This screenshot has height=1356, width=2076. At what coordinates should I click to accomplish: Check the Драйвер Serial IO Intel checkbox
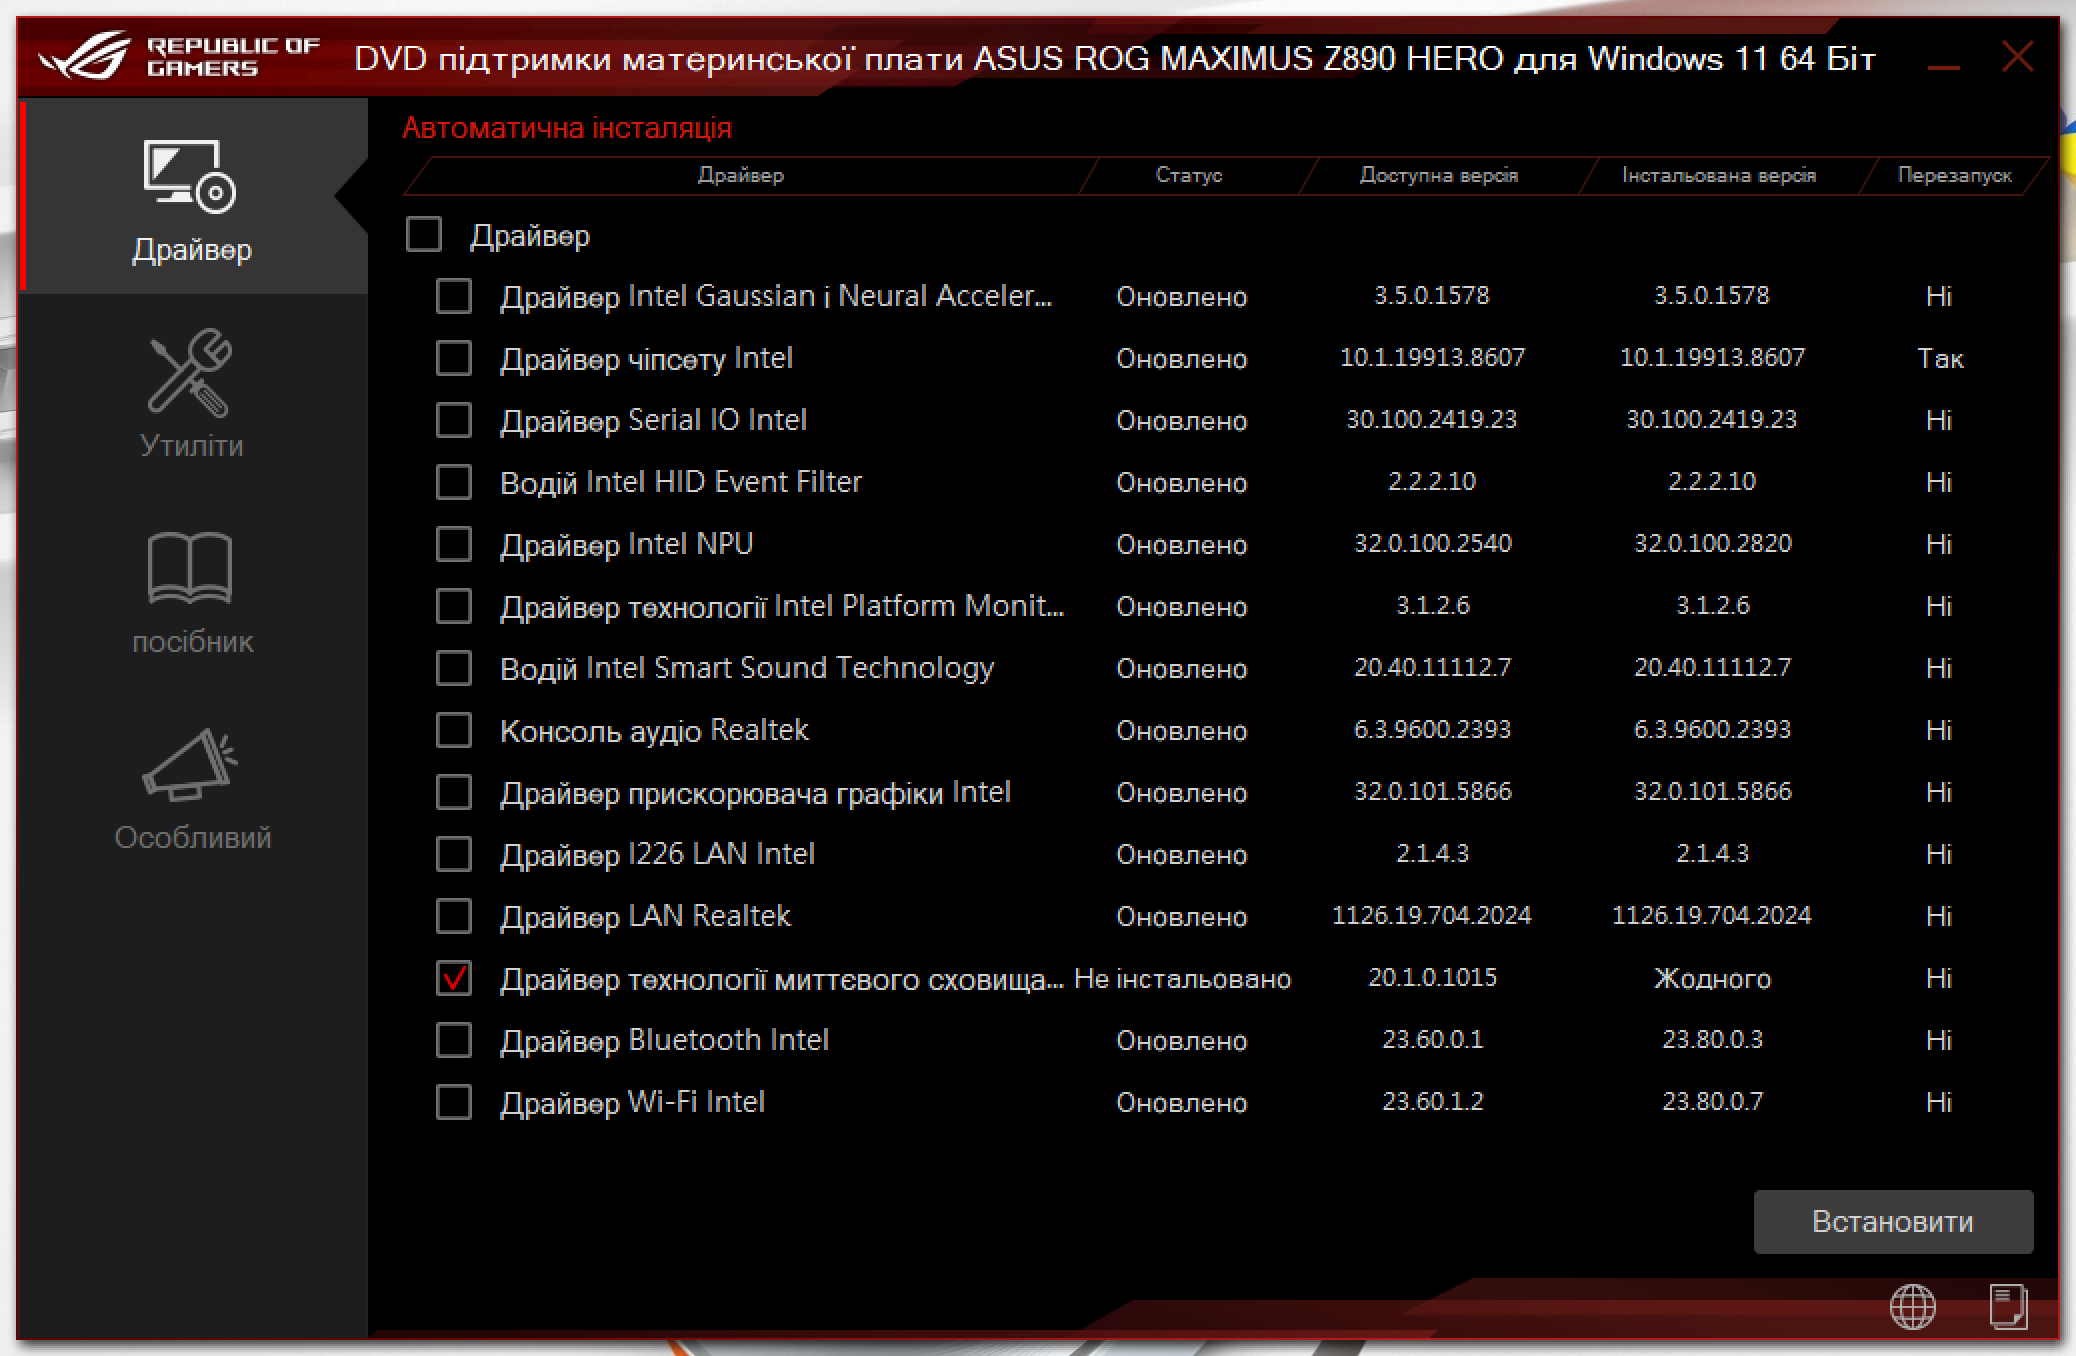[x=454, y=420]
